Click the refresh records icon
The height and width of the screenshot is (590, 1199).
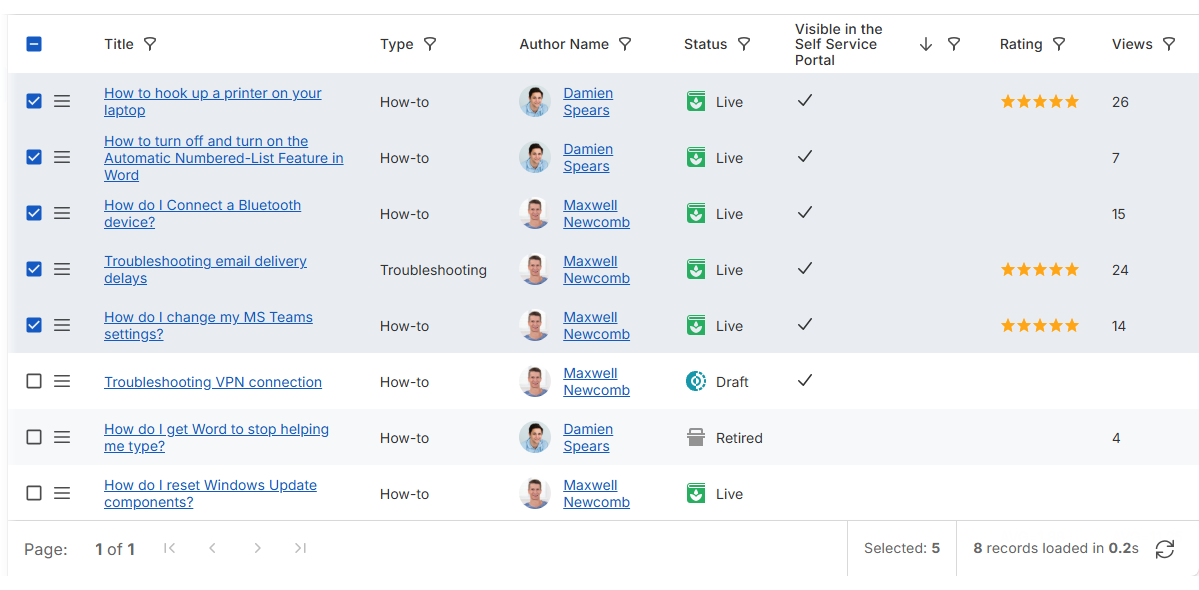pos(1165,549)
